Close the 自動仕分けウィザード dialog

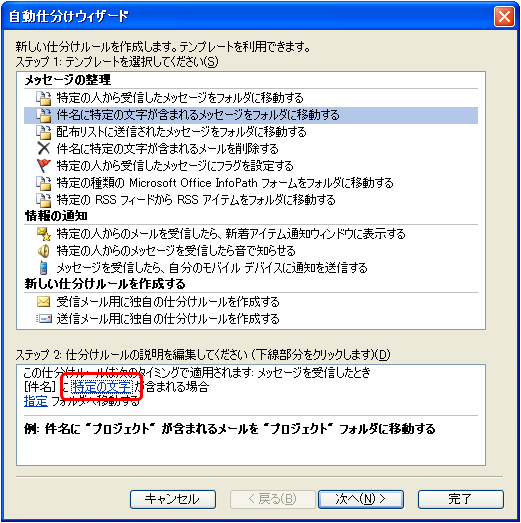504,16
